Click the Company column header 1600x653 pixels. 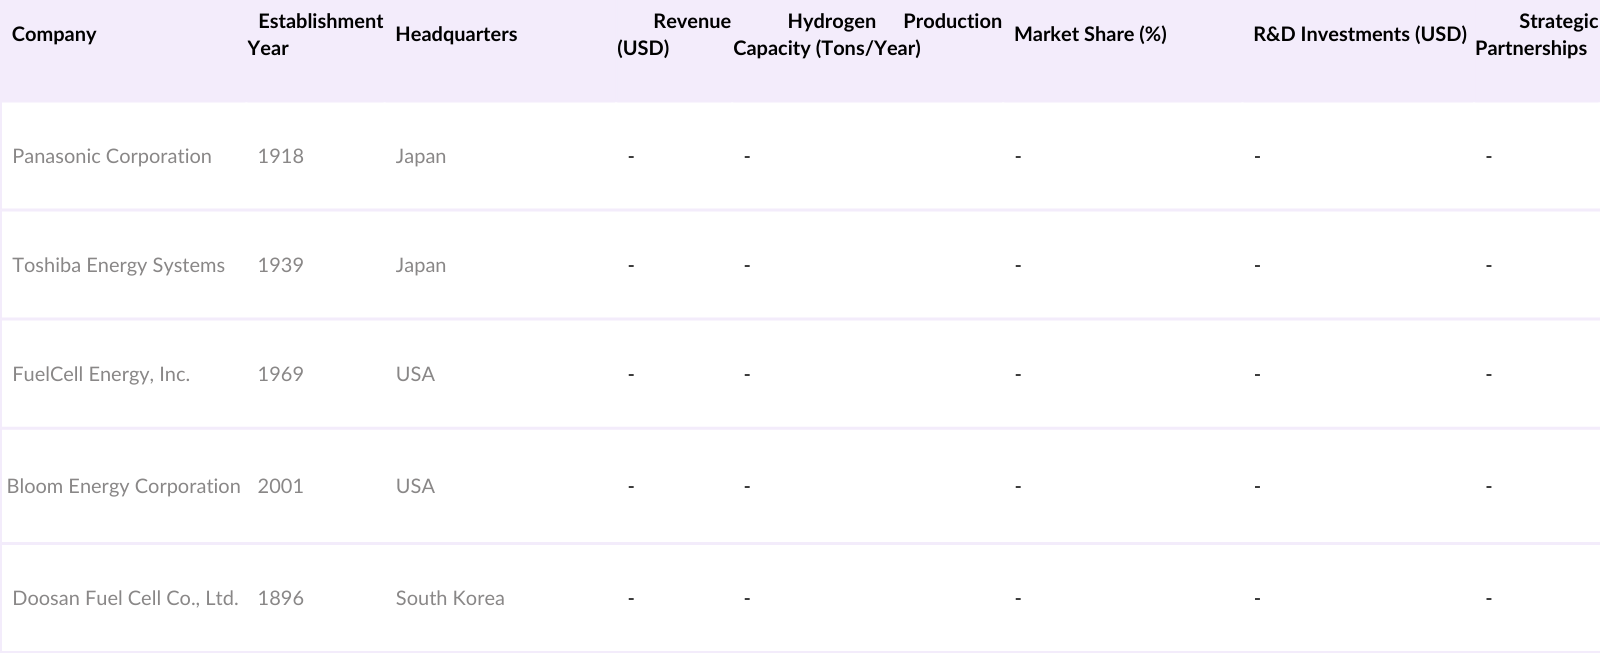tap(54, 34)
